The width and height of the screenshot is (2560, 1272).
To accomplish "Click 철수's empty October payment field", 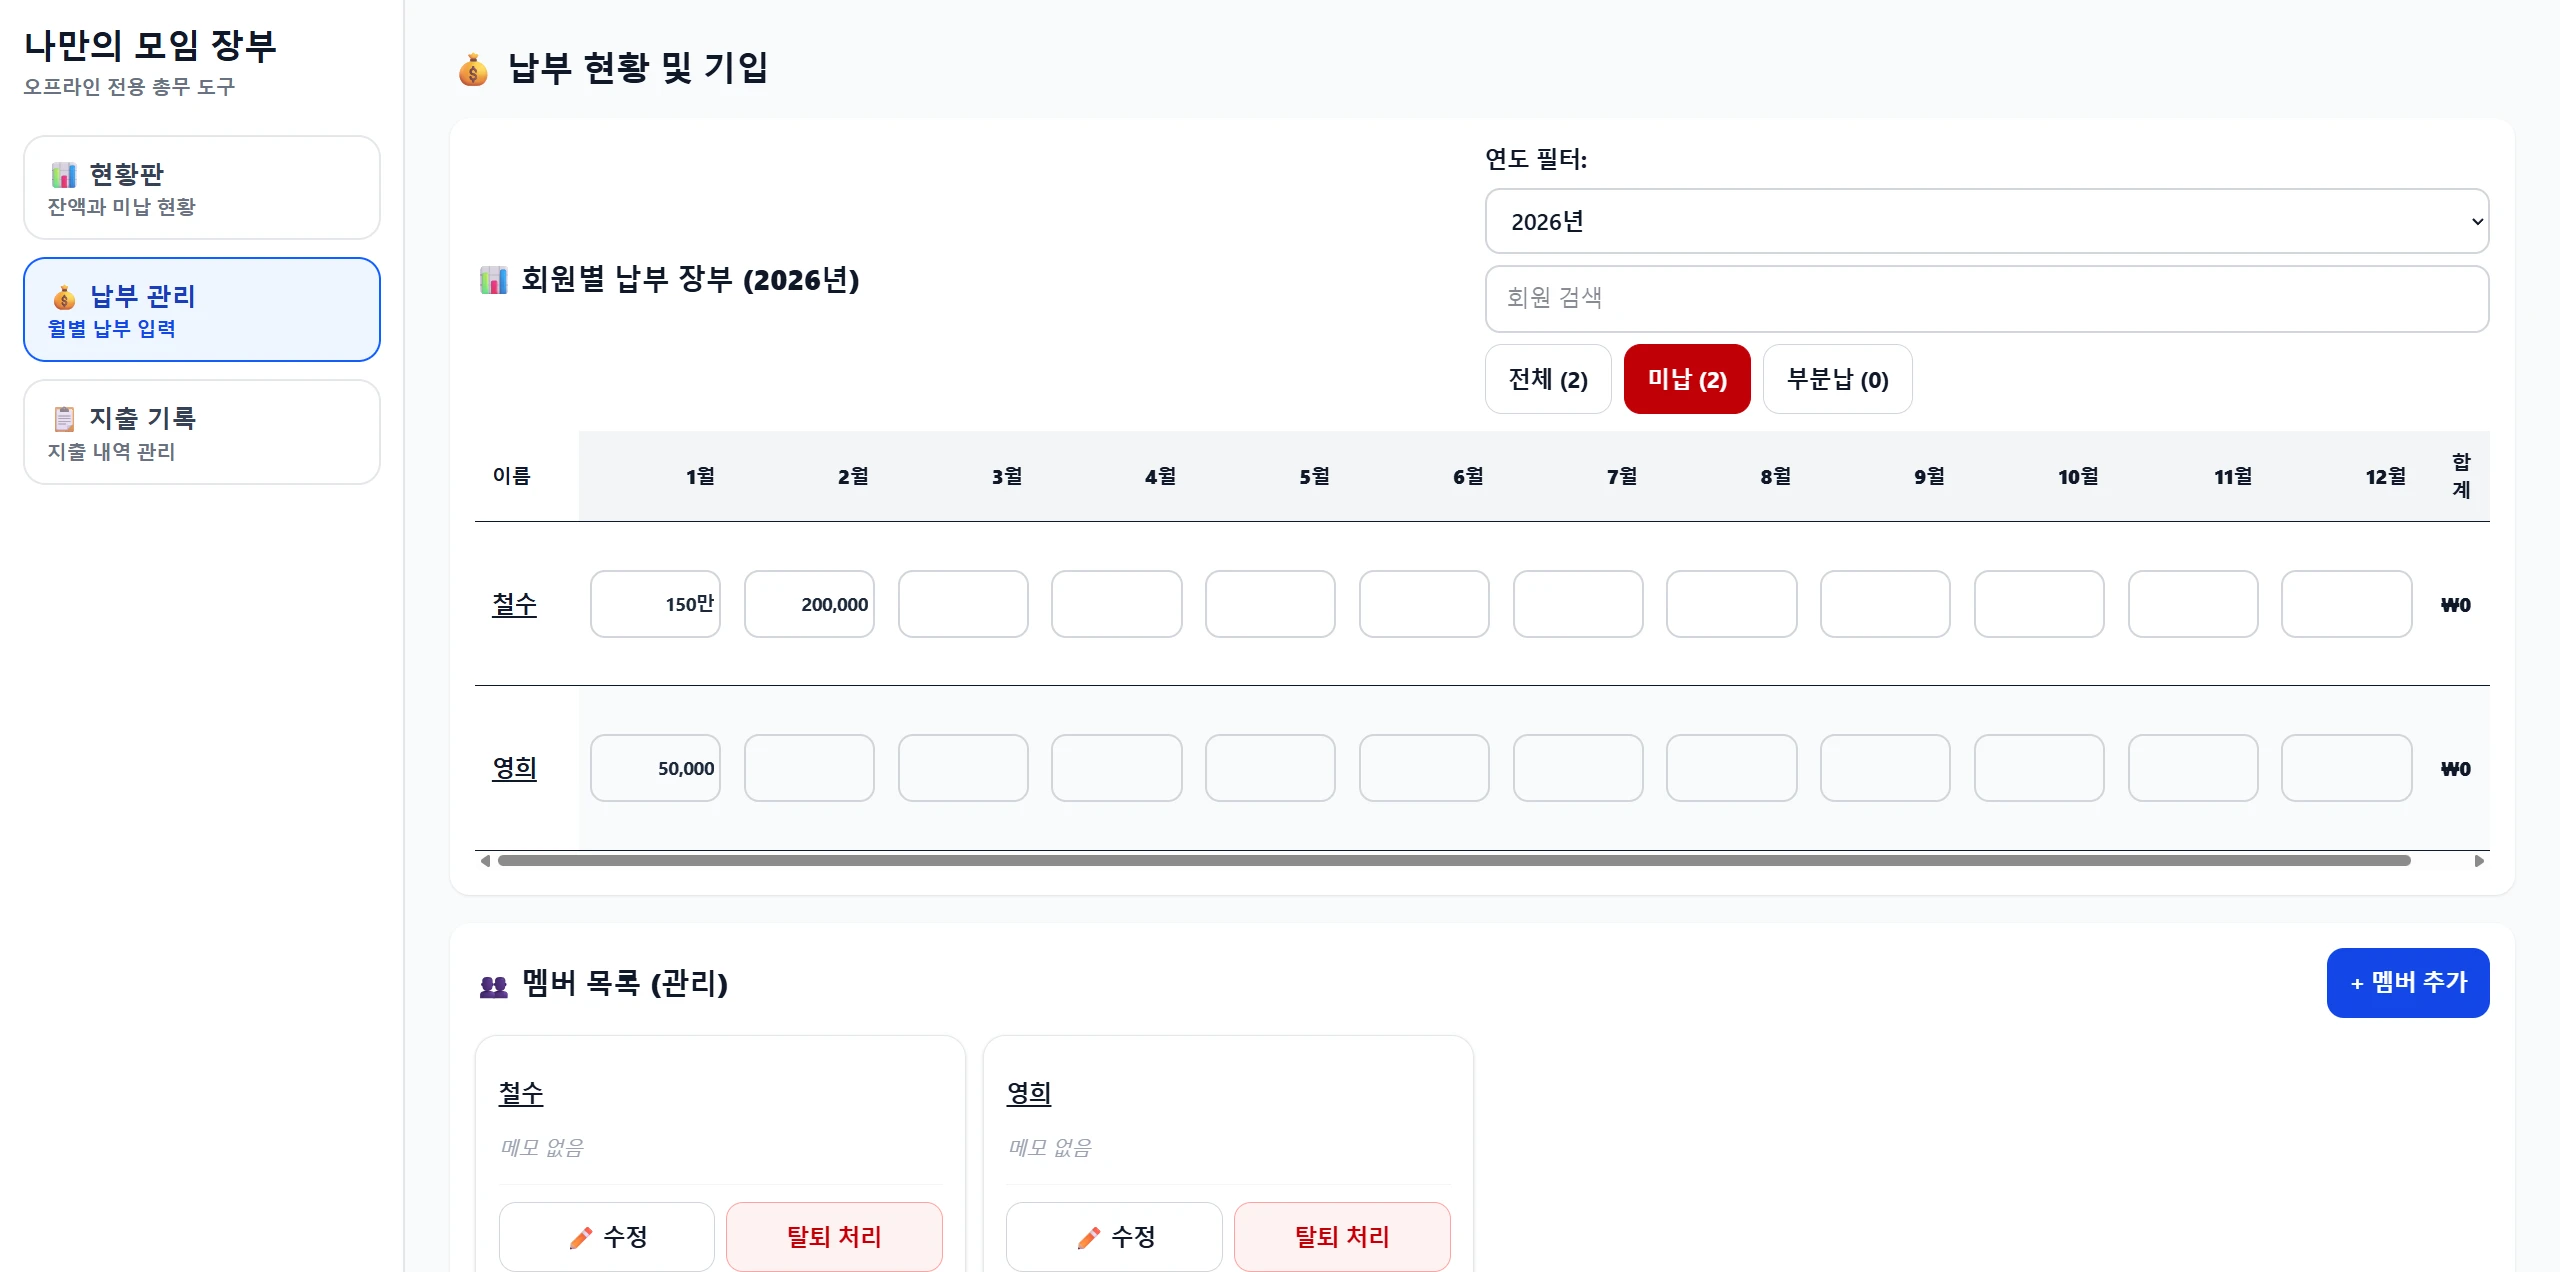I will tap(2039, 604).
